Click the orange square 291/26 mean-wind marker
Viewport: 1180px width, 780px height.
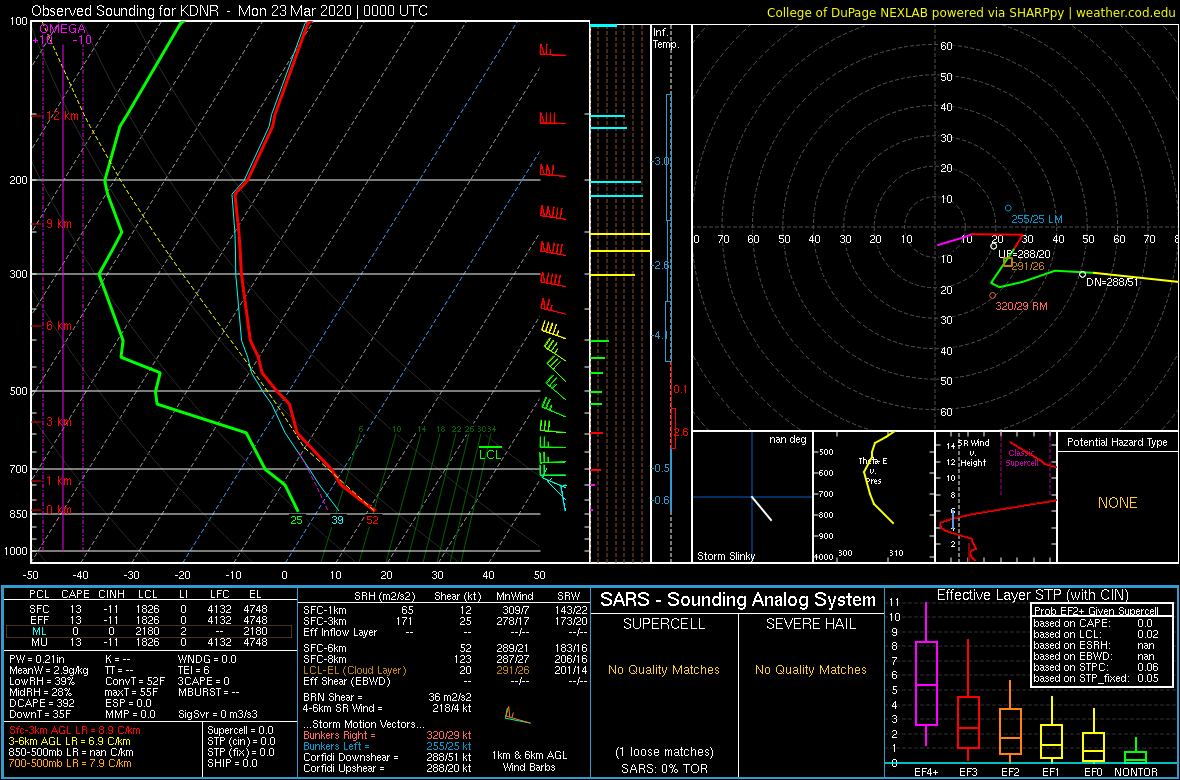coord(1008,261)
